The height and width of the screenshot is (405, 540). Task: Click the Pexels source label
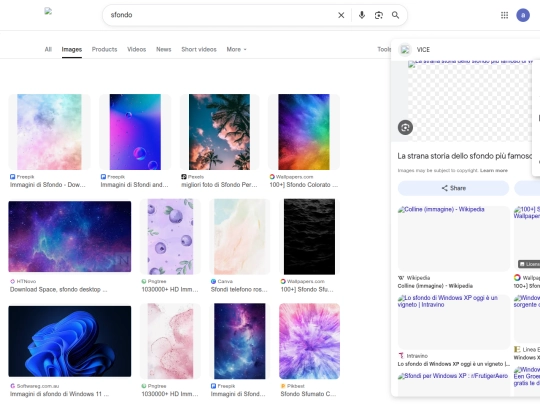196,177
